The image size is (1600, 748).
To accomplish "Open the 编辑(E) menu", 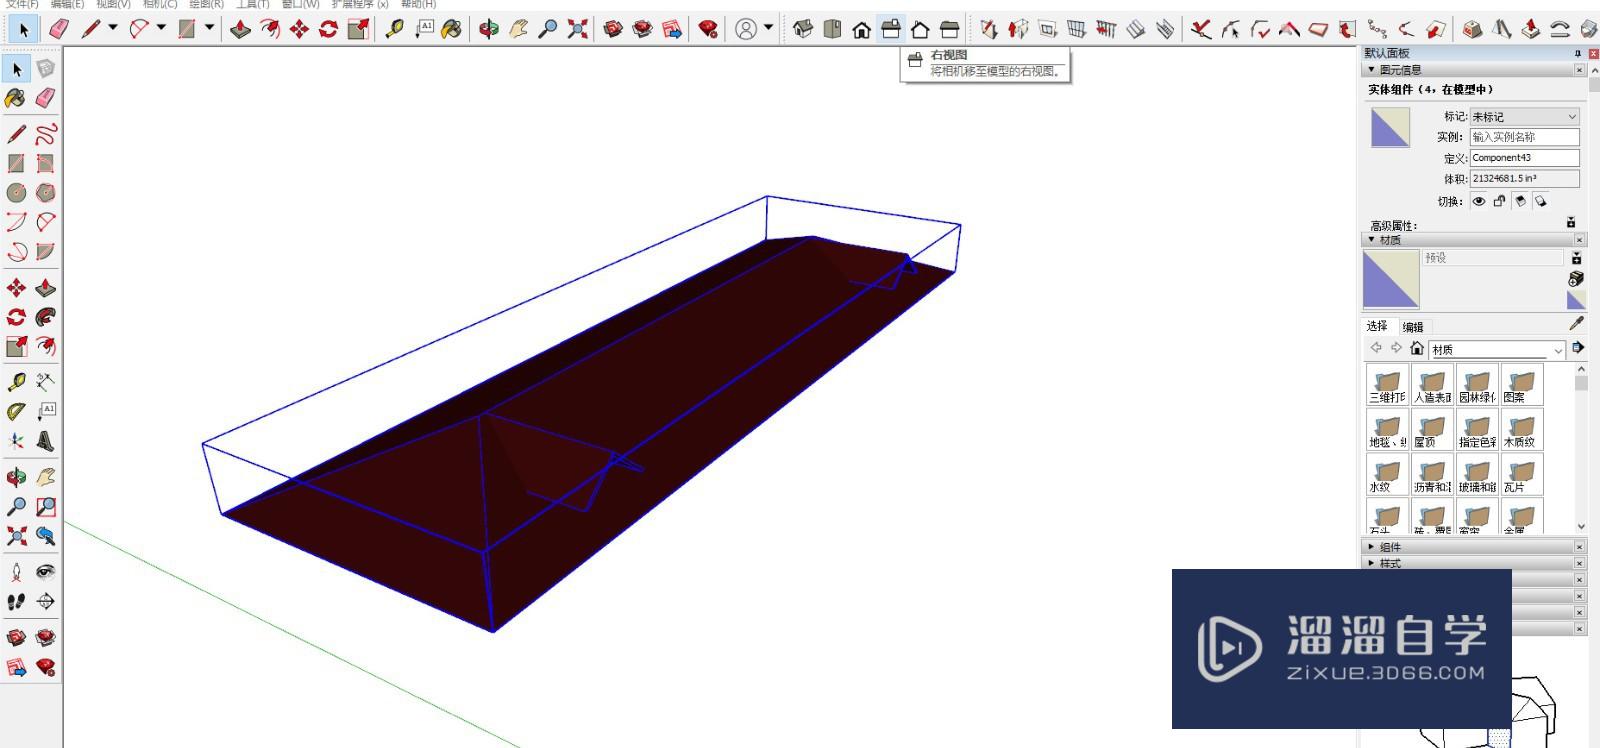I will pos(67,4).
